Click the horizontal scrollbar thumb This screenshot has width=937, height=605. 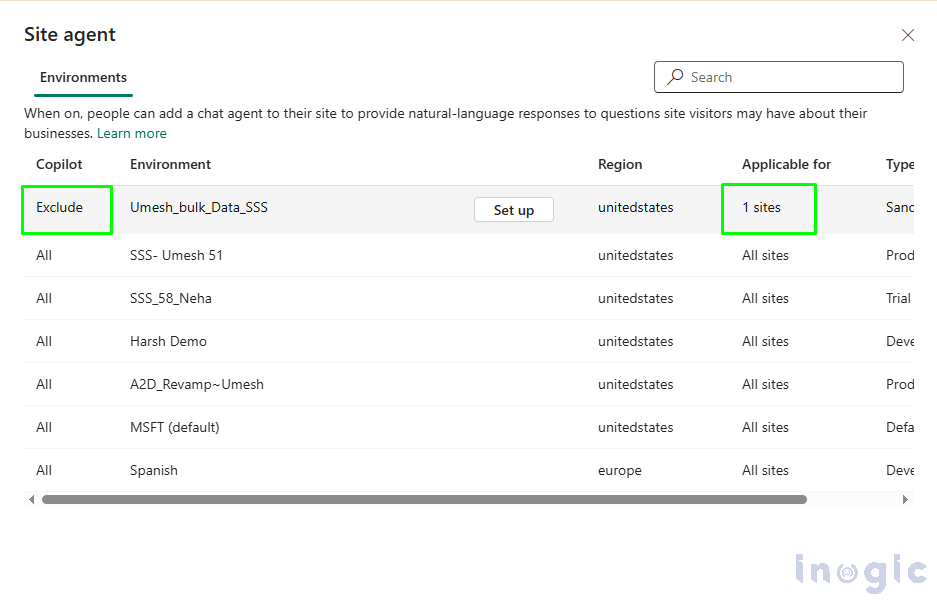point(424,499)
